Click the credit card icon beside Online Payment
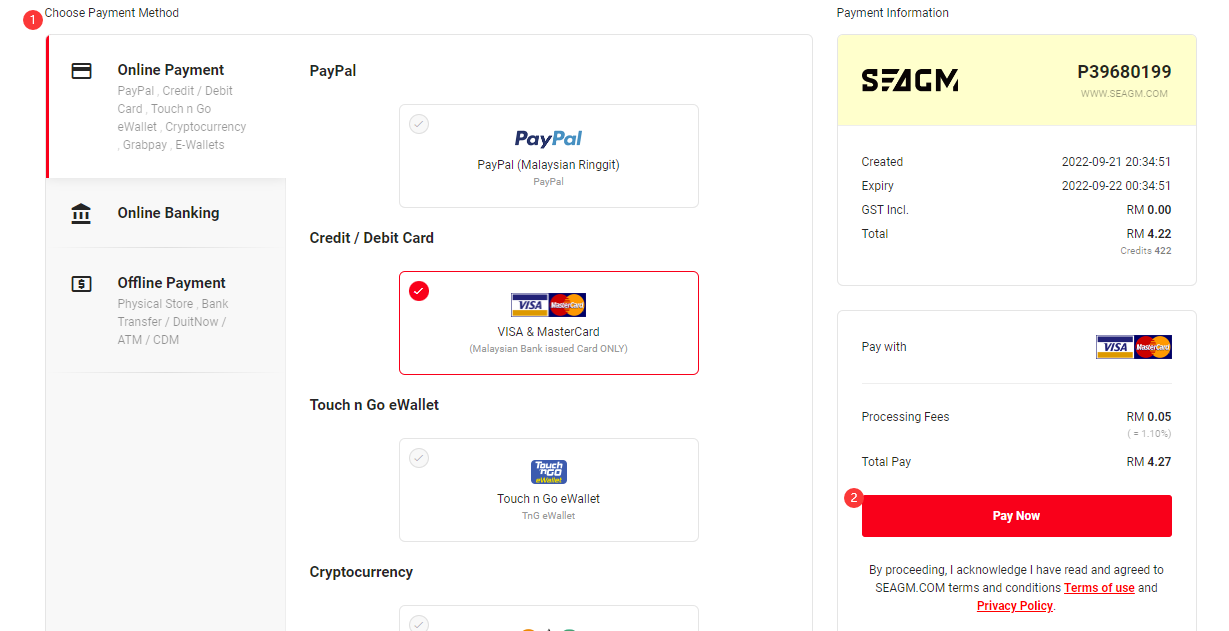This screenshot has height=631, width=1229. (82, 71)
